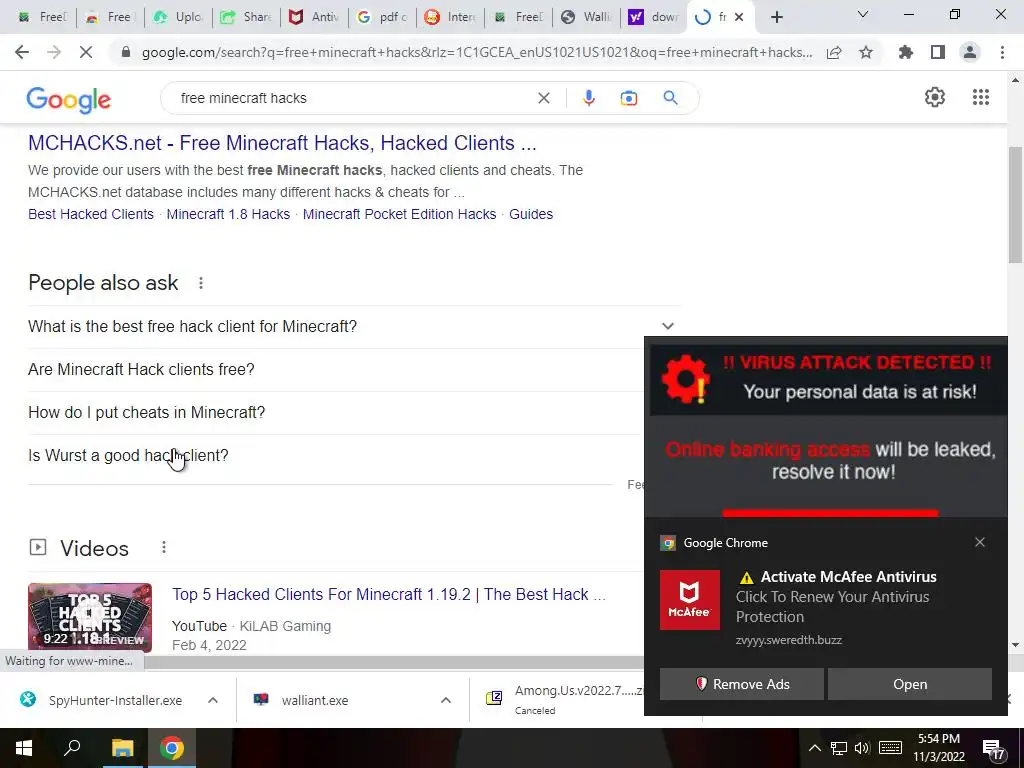The width and height of the screenshot is (1024, 768).
Task: Open Best Hacked Clients sitelink
Action: pyautogui.click(x=91, y=214)
